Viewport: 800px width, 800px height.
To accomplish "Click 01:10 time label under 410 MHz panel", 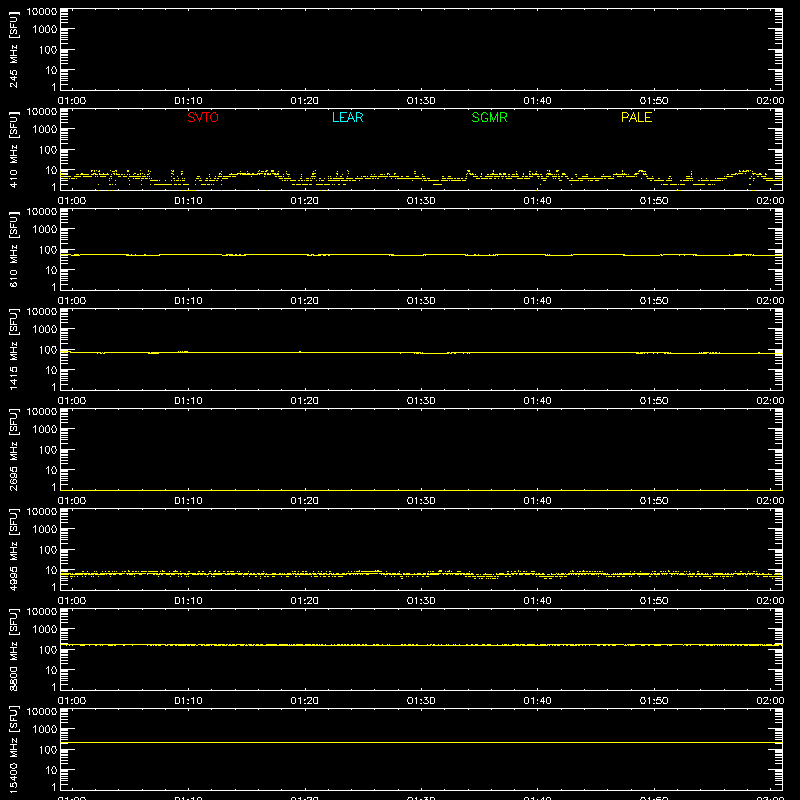I will click(188, 201).
